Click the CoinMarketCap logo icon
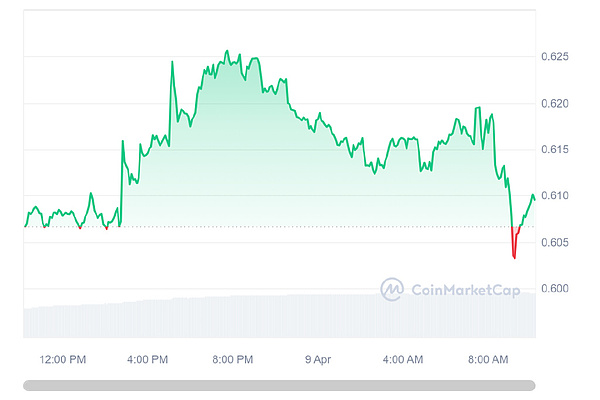The height and width of the screenshot is (400, 600). pos(393,289)
